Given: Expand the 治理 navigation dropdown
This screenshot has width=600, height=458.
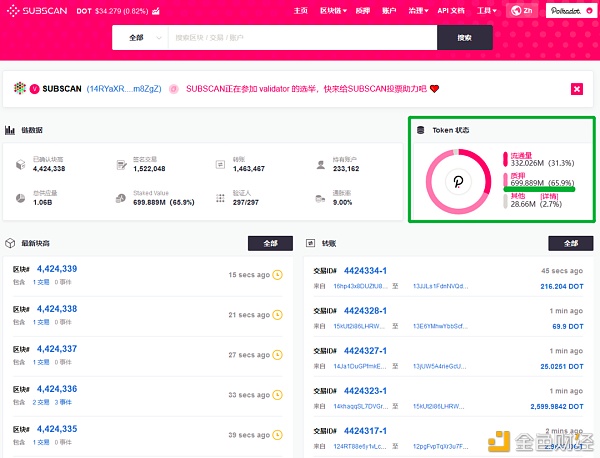Looking at the screenshot, I should [x=418, y=11].
